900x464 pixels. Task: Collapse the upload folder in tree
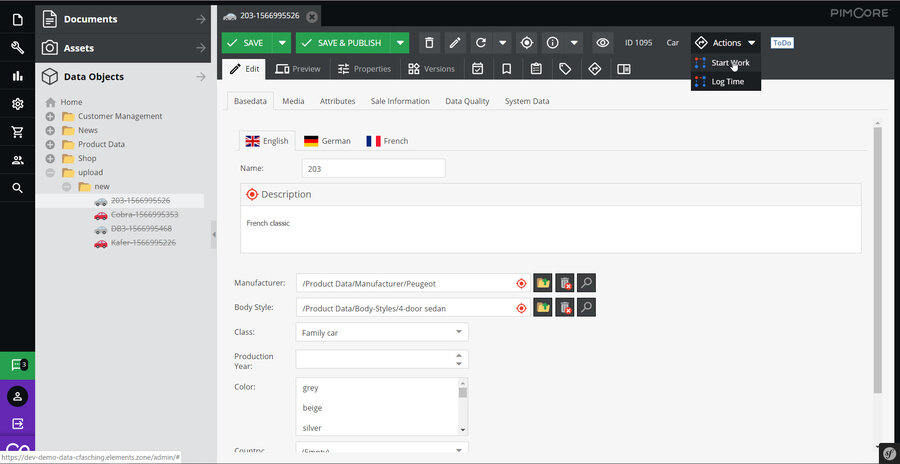[50, 173]
